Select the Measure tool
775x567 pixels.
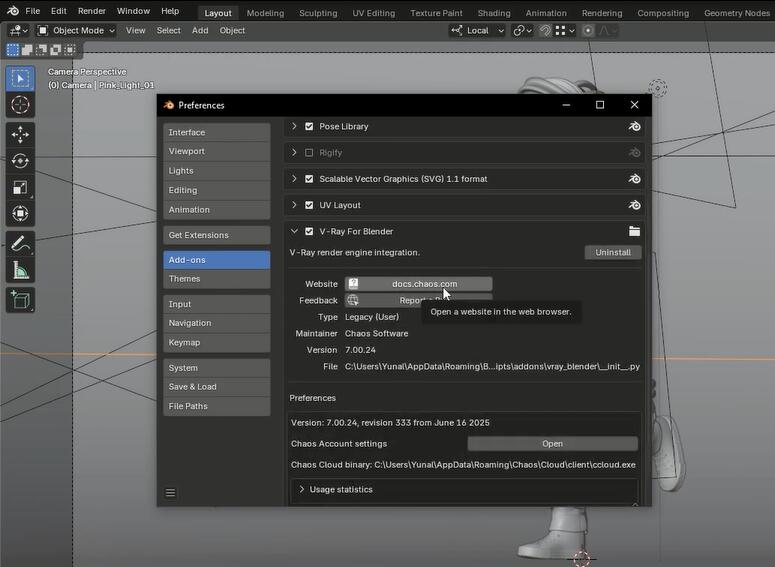tap(20, 270)
